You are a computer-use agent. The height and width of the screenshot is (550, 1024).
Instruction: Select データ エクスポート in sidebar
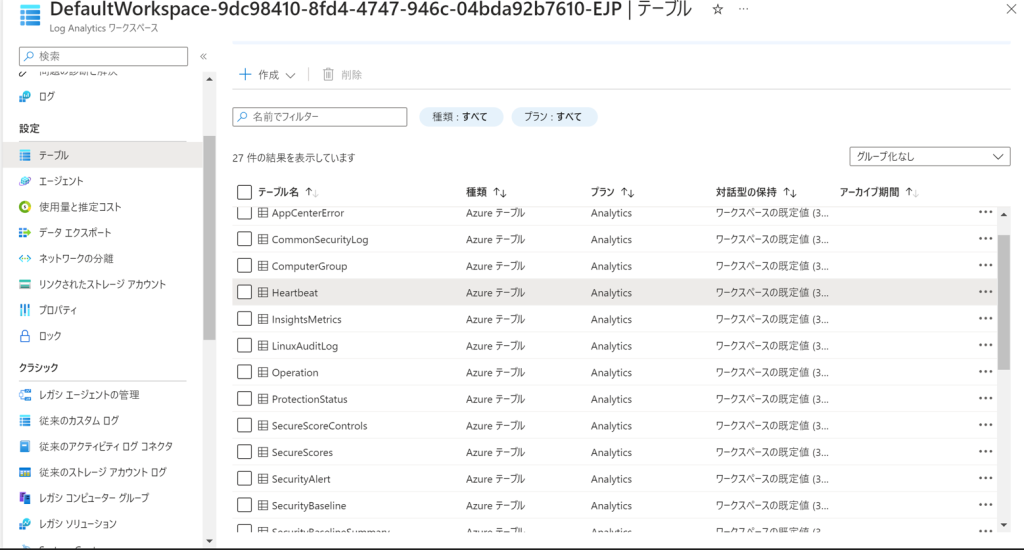(x=75, y=233)
